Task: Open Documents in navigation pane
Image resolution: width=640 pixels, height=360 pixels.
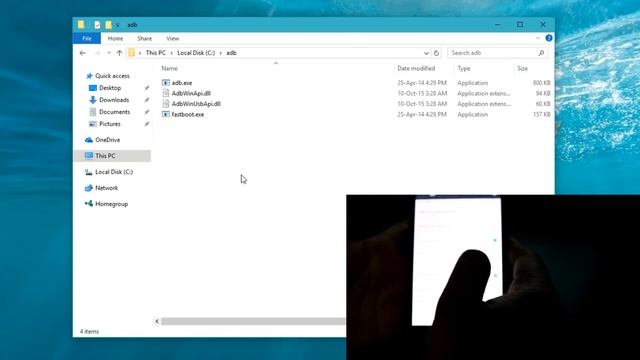Action: [x=114, y=112]
